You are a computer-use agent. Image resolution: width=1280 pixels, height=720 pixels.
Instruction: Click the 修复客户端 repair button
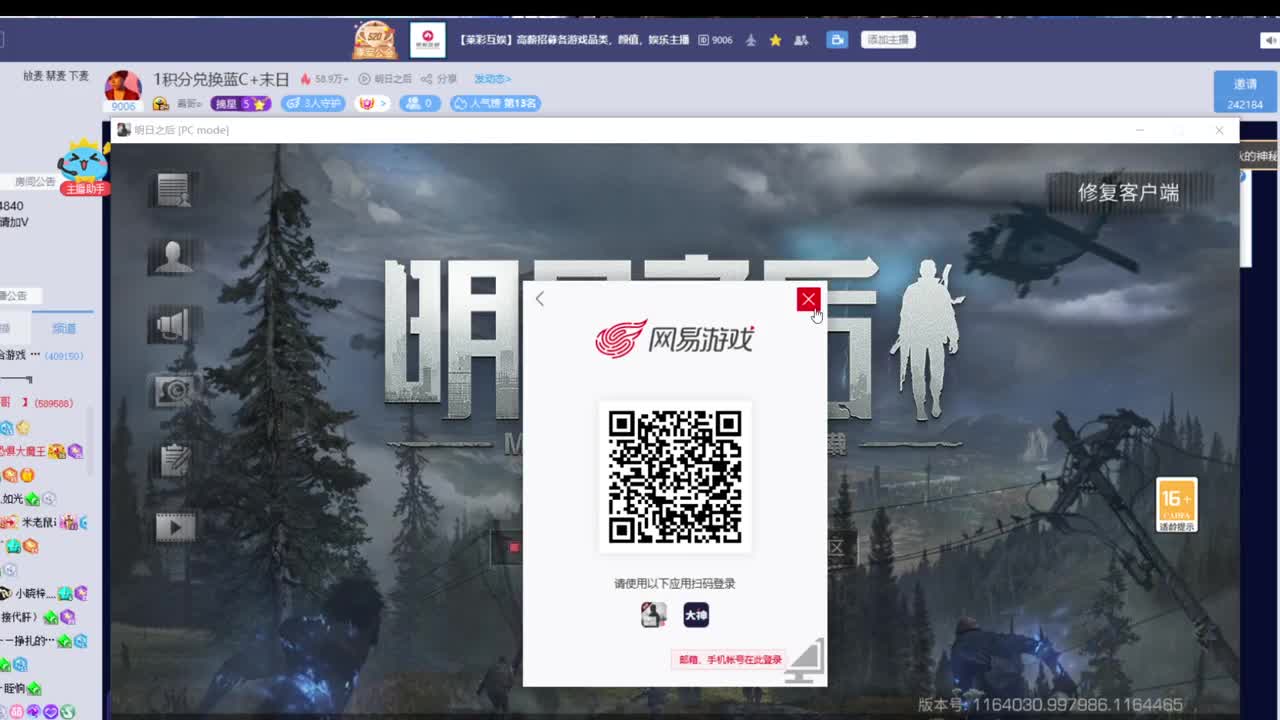1128,193
